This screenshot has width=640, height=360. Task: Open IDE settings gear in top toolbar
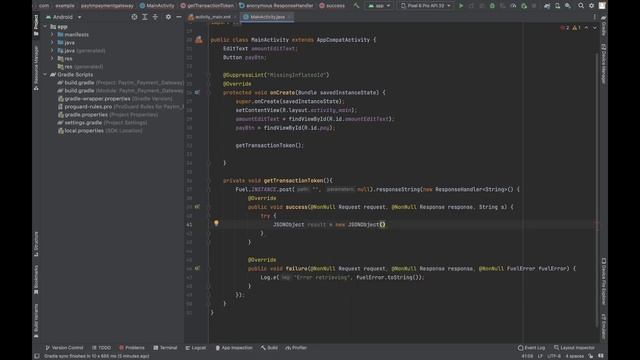pos(591,6)
